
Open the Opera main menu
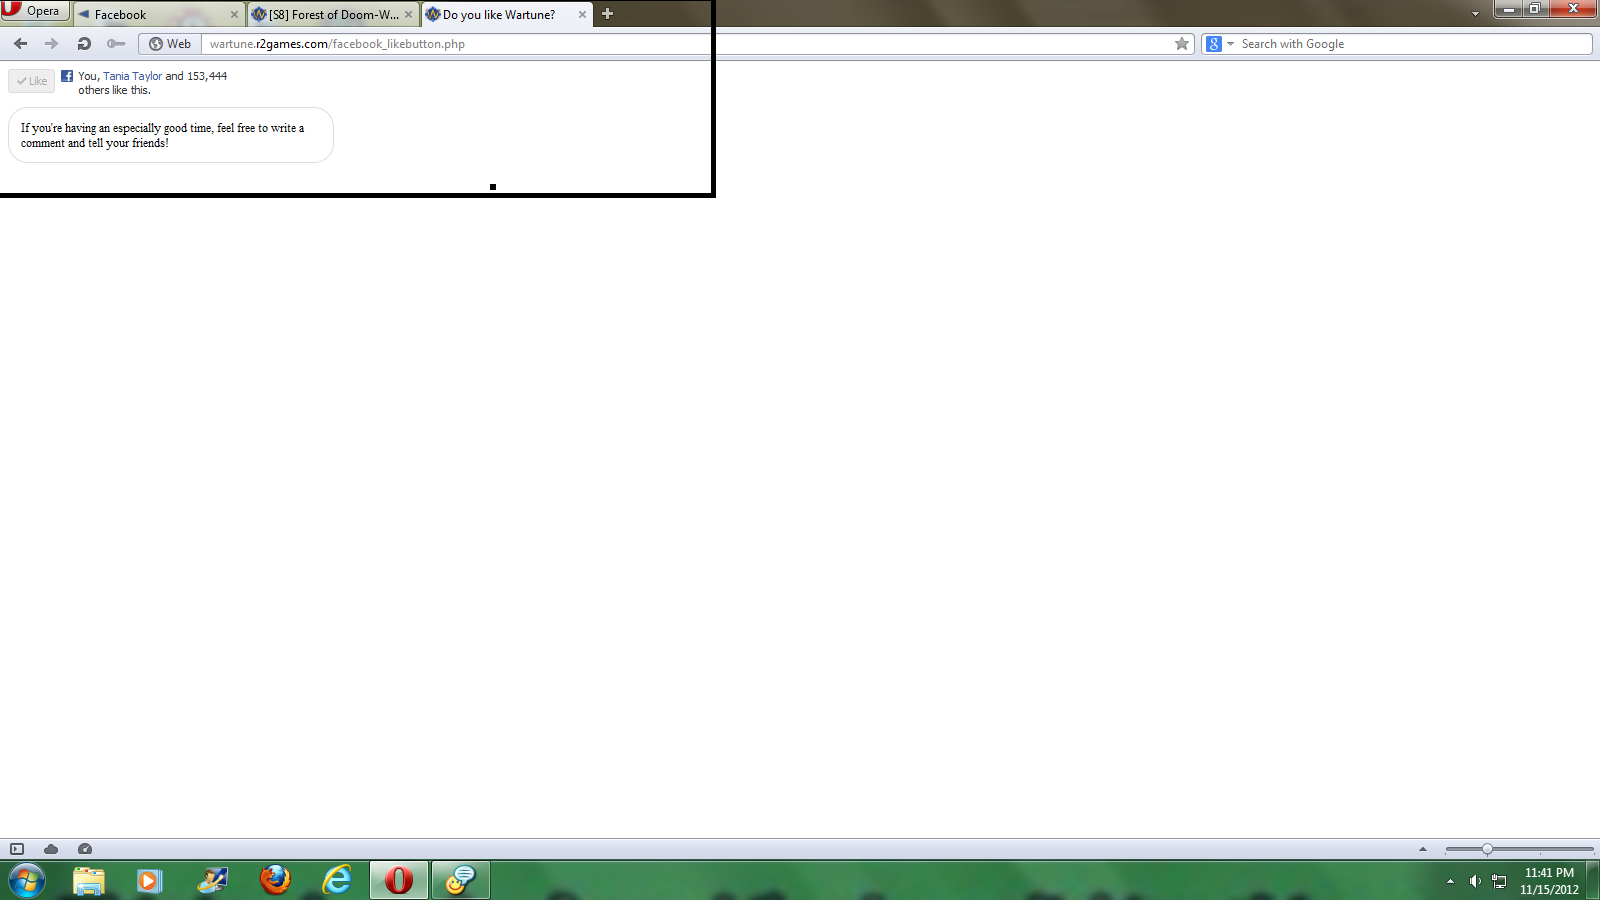[35, 11]
